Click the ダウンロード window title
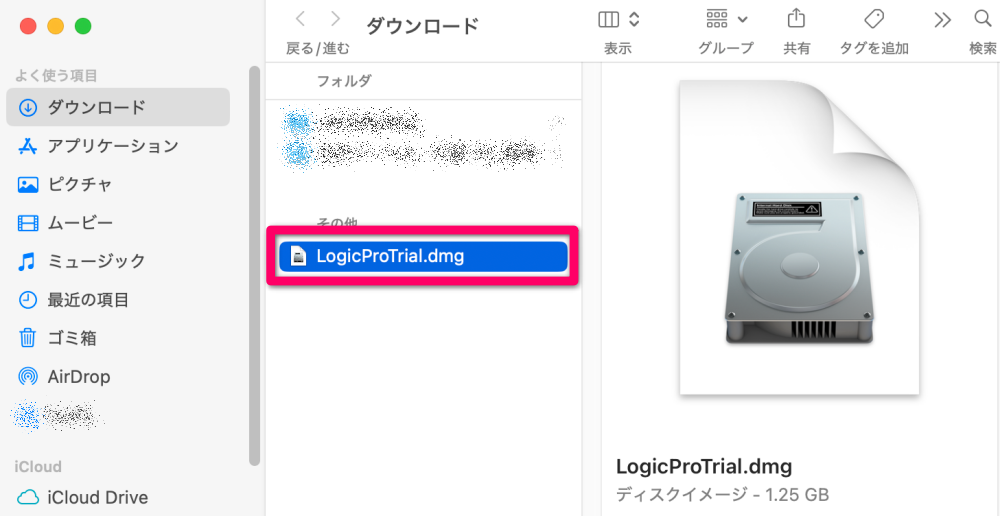Viewport: 1000px width, 516px height. [x=422, y=26]
